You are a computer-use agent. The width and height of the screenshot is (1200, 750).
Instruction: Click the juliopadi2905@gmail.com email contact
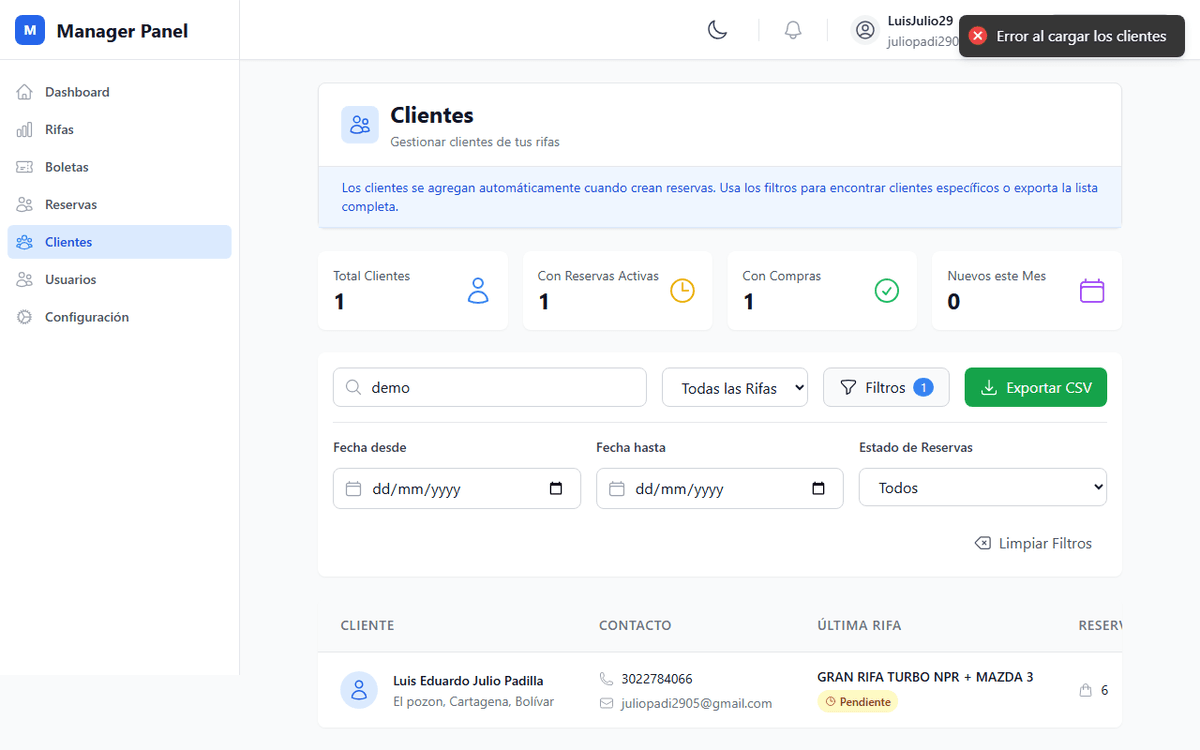point(696,703)
